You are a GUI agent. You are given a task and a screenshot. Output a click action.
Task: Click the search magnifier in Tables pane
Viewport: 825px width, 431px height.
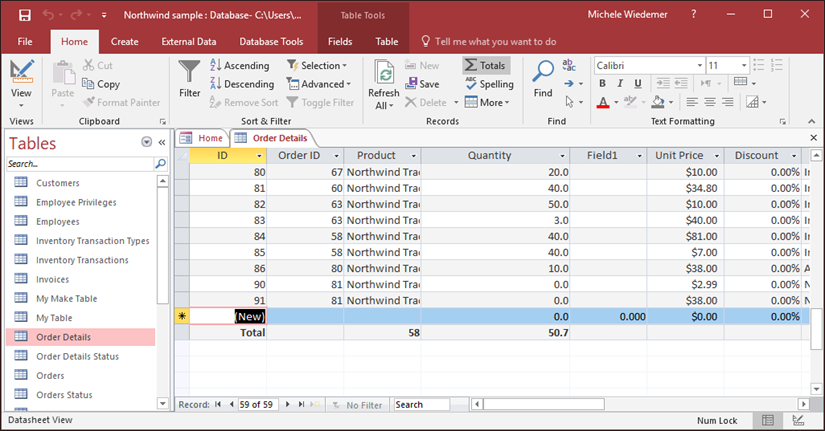pyautogui.click(x=160, y=164)
